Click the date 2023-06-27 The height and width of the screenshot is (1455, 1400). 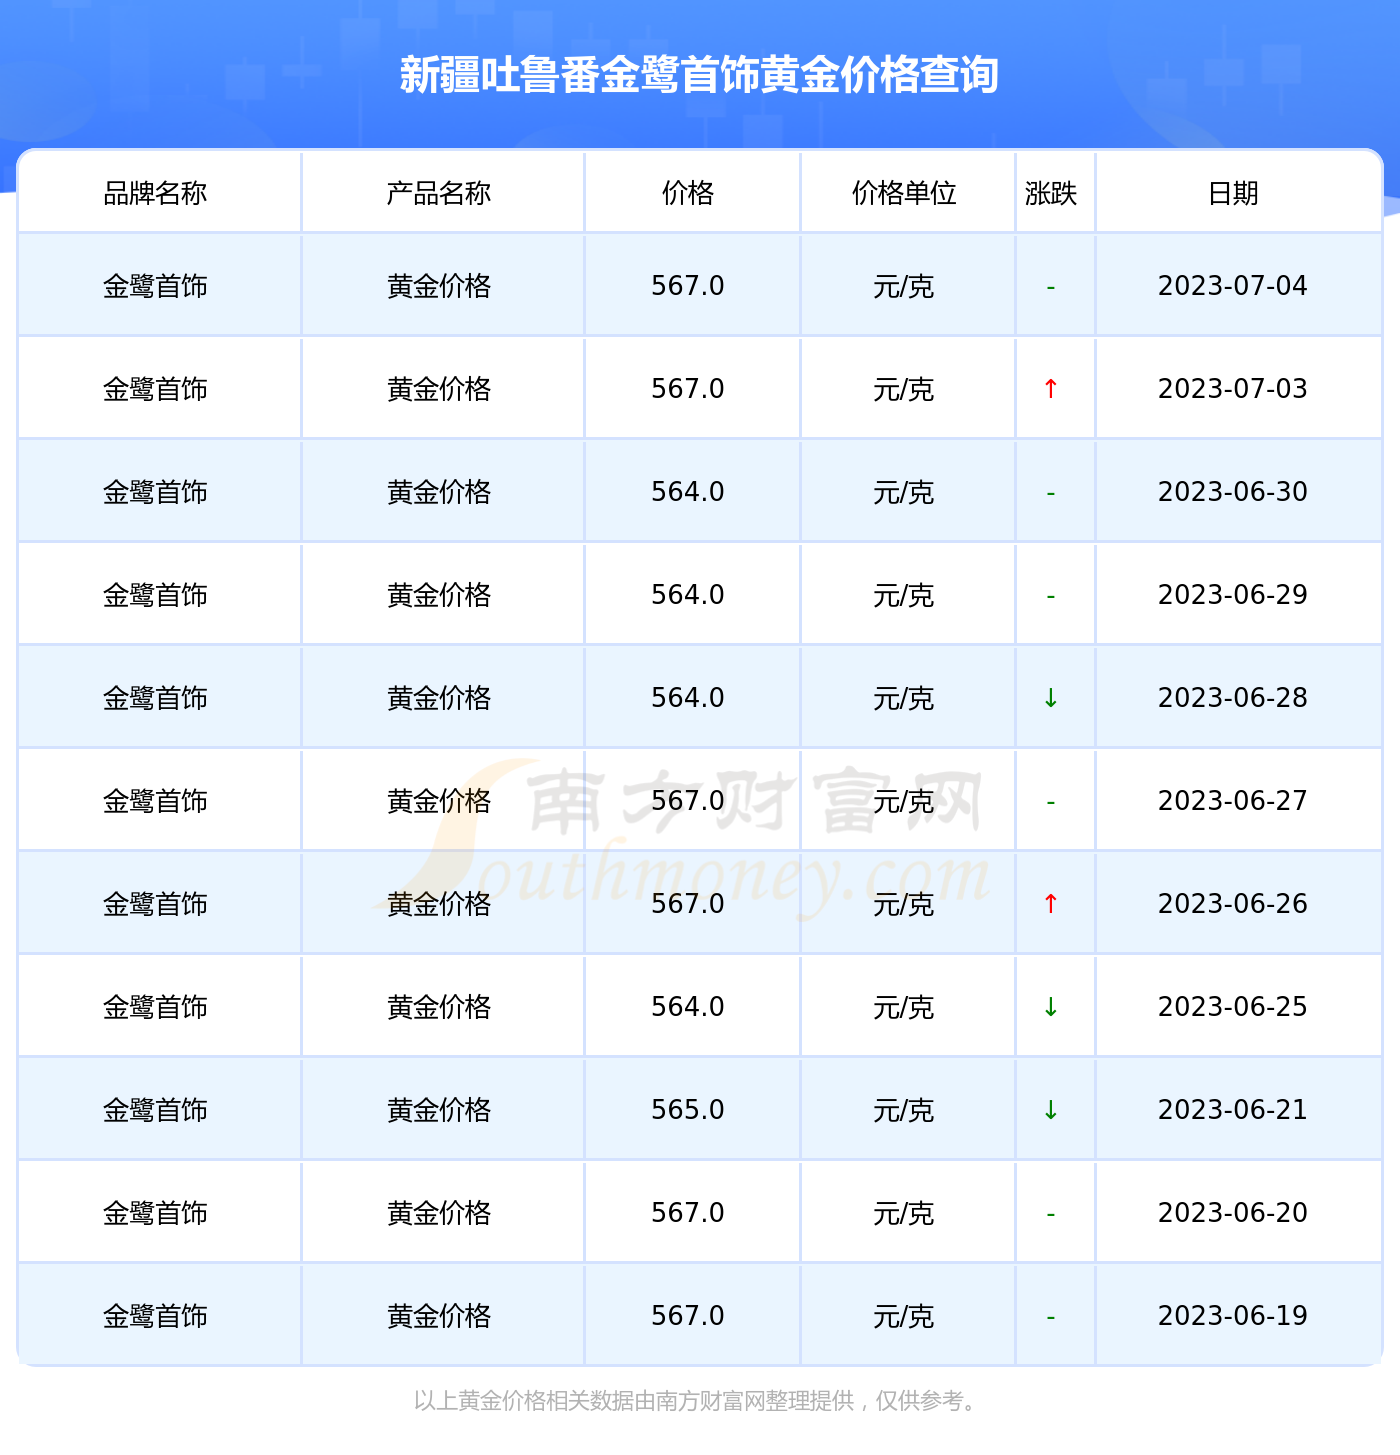[x=1233, y=801]
